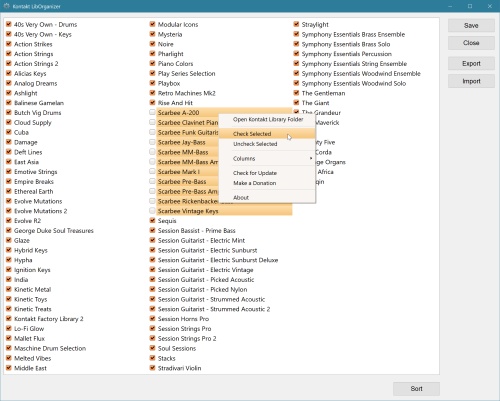The height and width of the screenshot is (401, 500).
Task: Click the Export button
Action: pyautogui.click(x=471, y=64)
